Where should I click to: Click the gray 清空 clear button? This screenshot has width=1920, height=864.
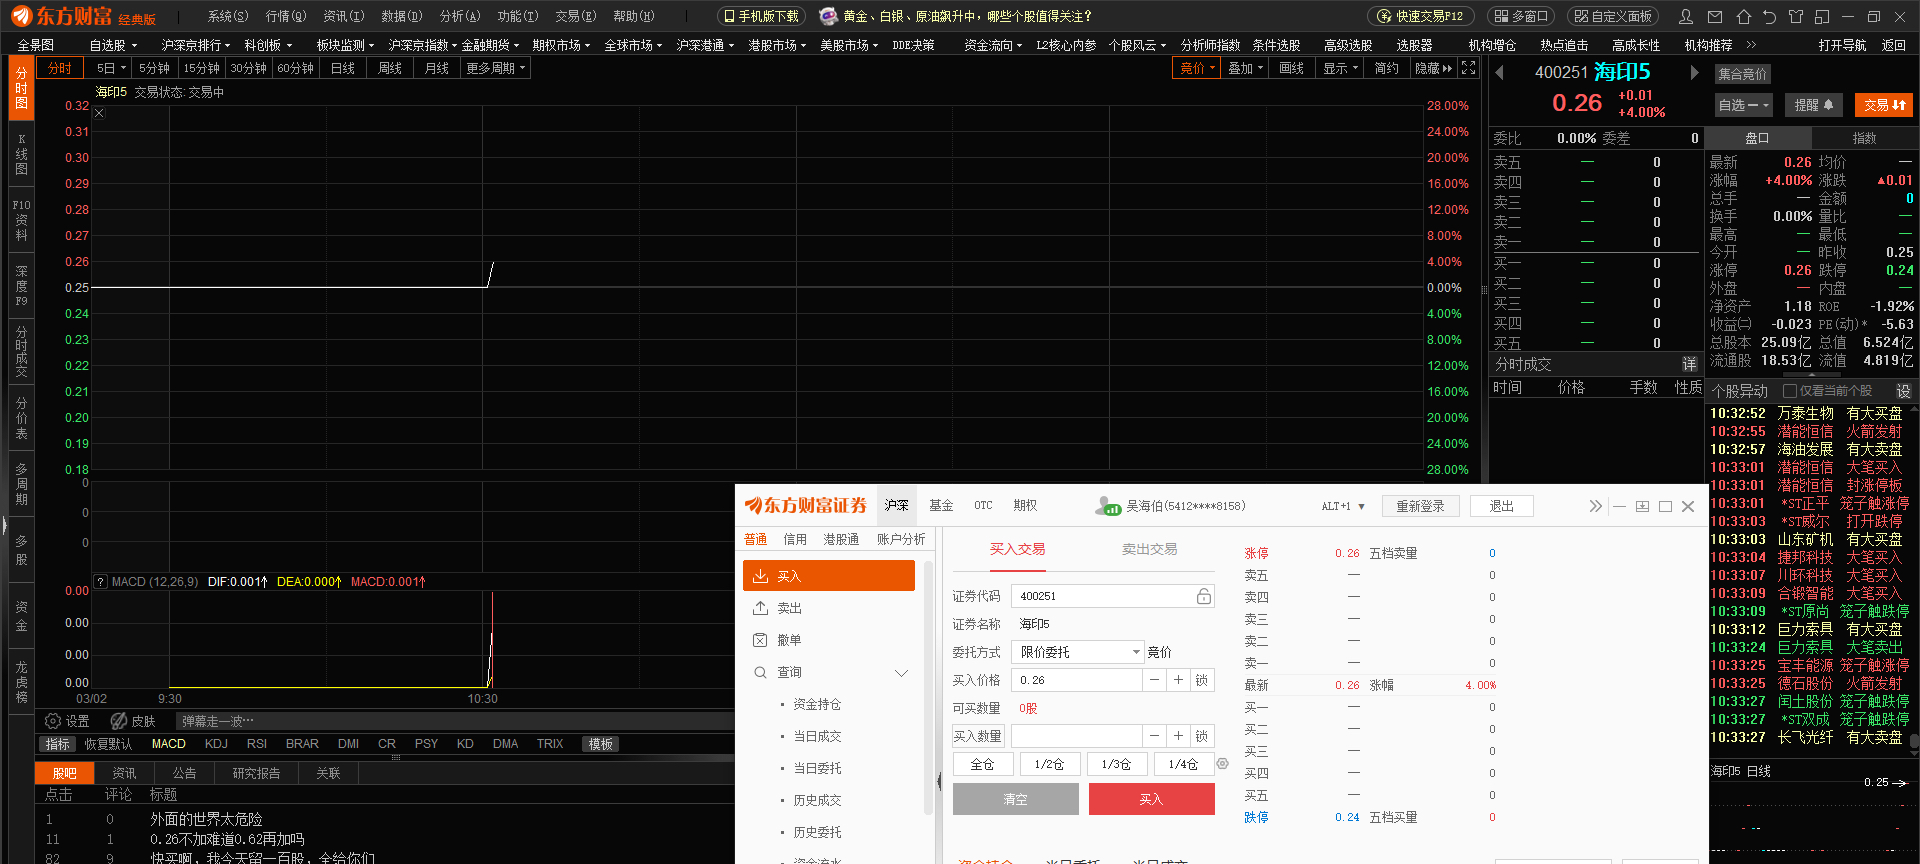(x=1015, y=799)
